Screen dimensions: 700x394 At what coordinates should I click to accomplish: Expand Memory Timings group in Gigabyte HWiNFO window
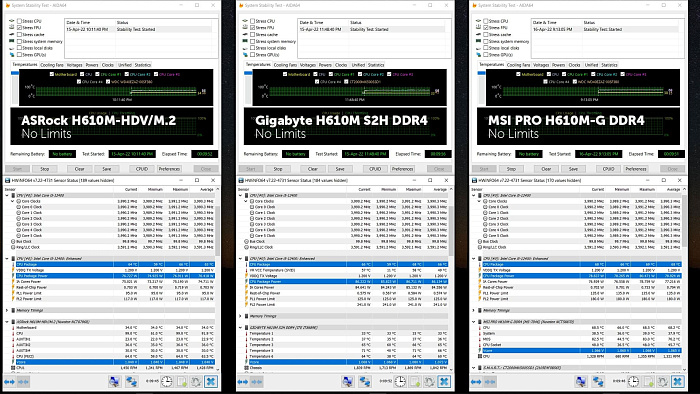[x=241, y=316]
